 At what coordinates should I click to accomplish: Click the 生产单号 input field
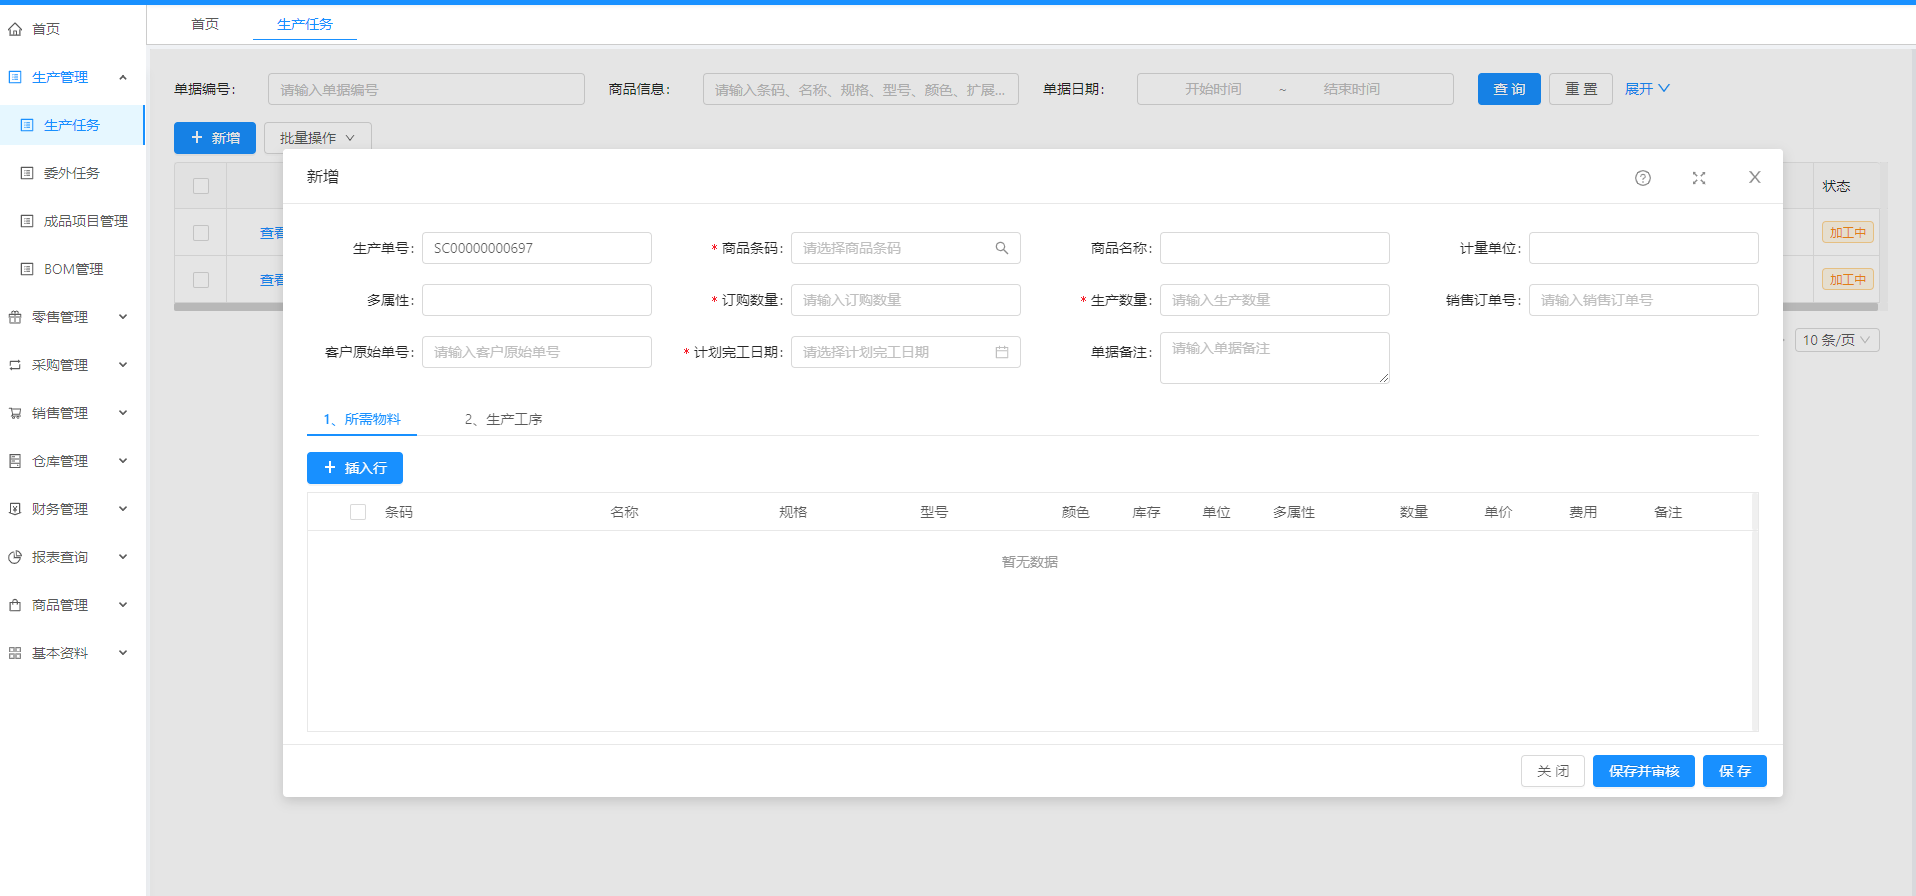pyautogui.click(x=537, y=248)
